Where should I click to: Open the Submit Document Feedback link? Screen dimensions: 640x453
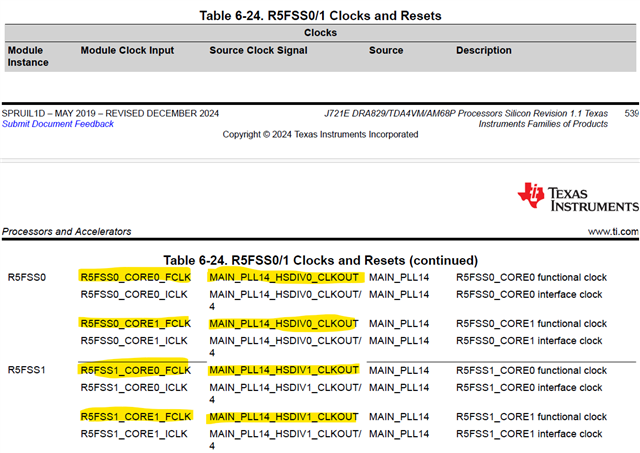pyautogui.click(x=58, y=124)
